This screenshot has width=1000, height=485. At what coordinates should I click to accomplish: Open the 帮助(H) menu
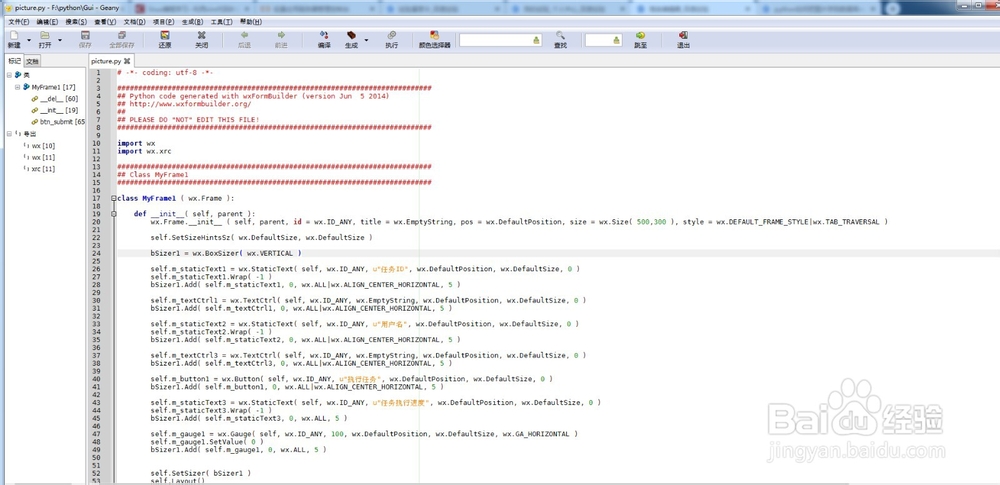[x=250, y=22]
